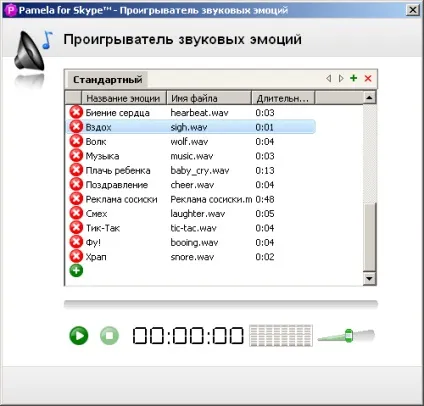Remove the Волк sound entry

(76, 141)
